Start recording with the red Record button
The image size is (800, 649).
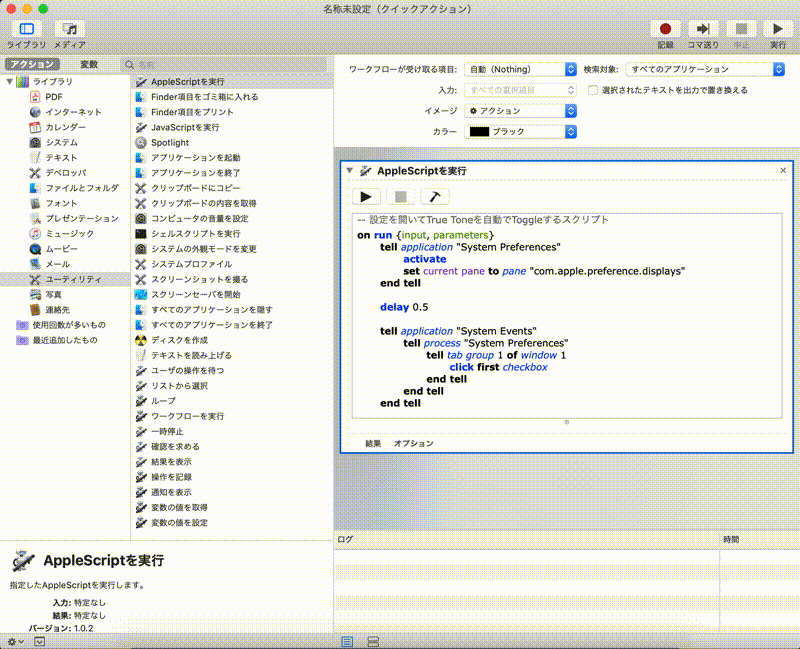[x=665, y=29]
